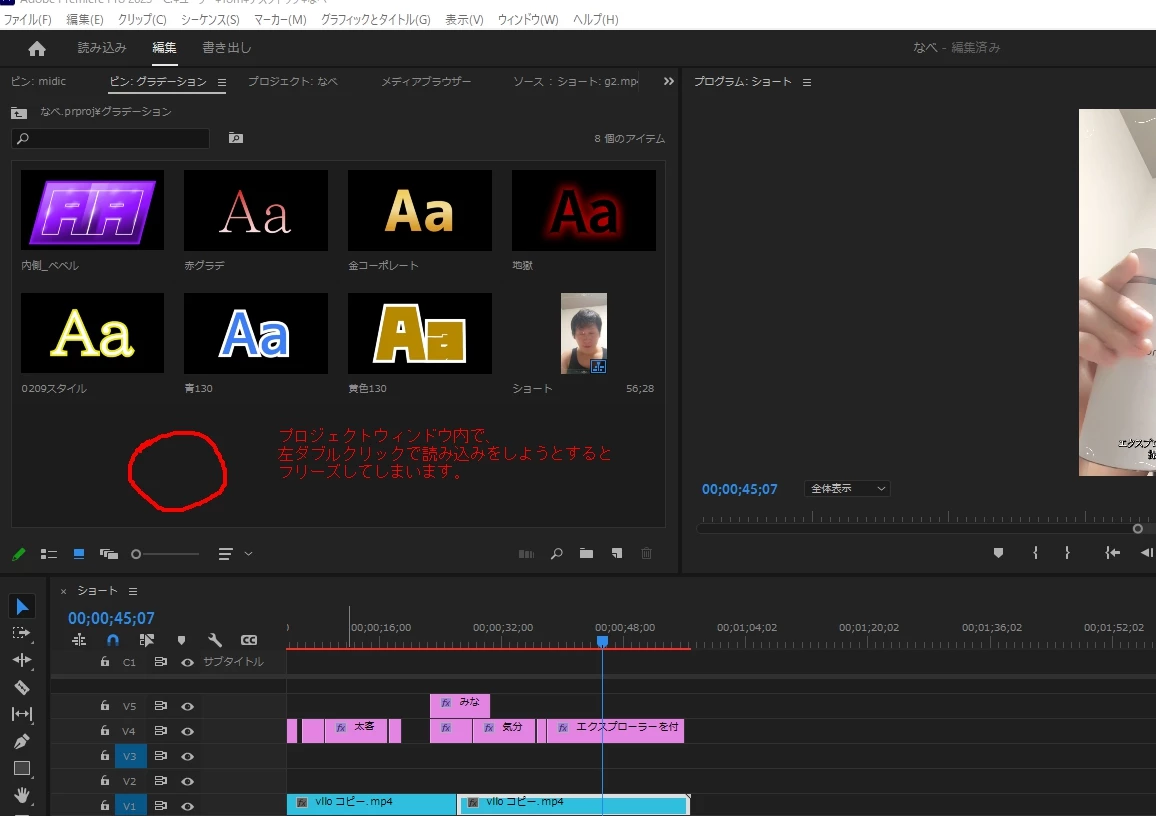This screenshot has width=1156, height=816.
Task: Open the グラフィックとタイトル(G) menu
Action: point(375,20)
